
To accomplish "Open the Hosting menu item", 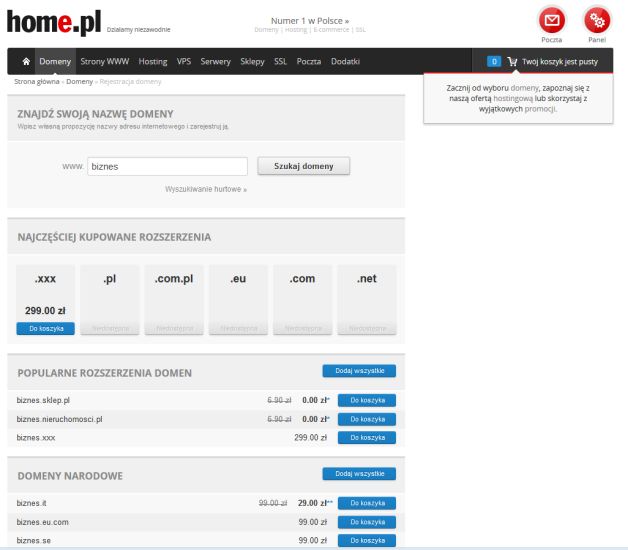I will tap(153, 61).
